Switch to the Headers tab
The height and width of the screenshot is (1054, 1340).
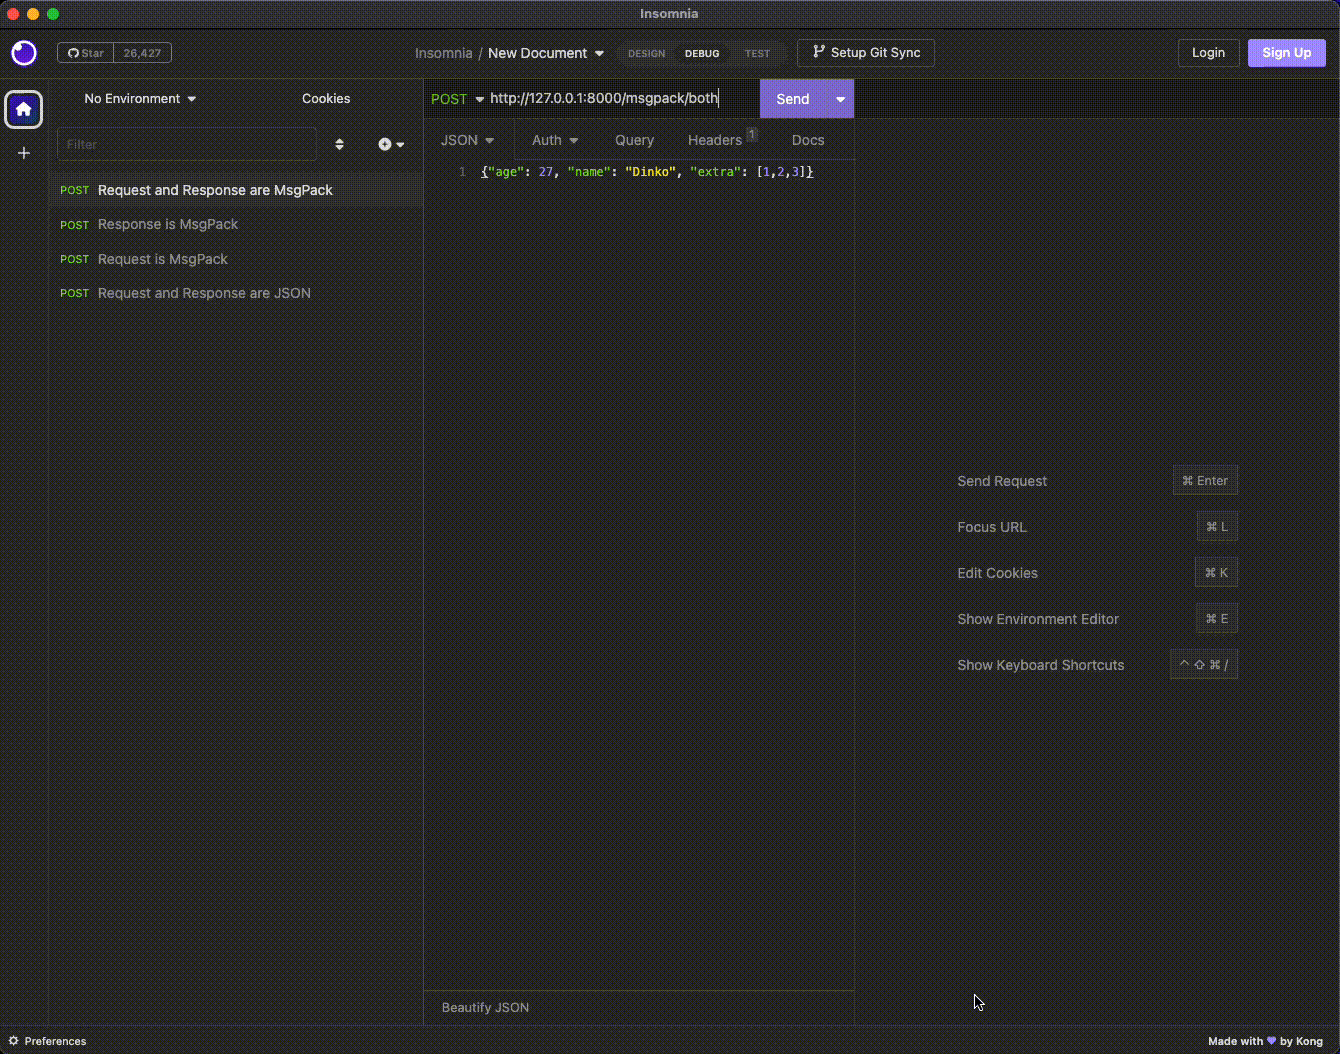coord(721,140)
